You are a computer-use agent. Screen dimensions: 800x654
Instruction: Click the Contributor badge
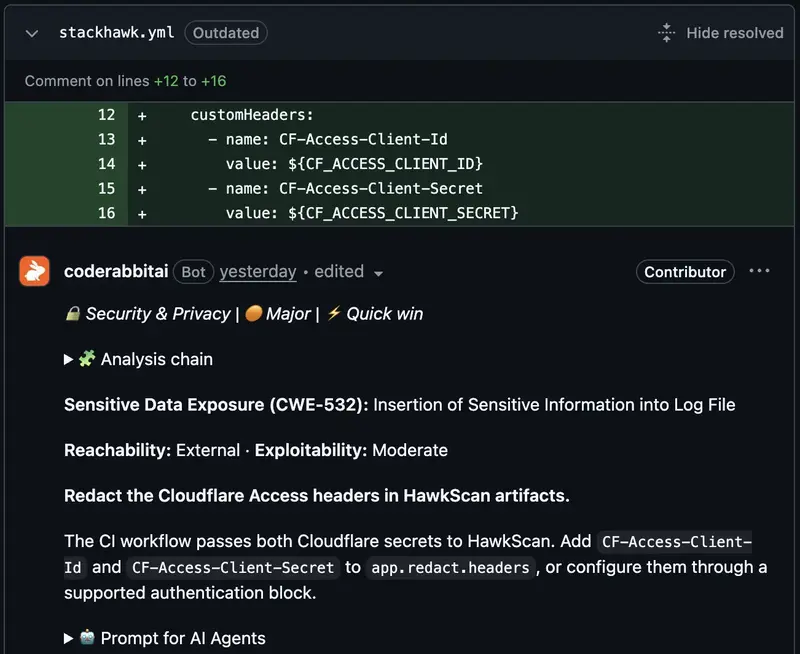685,272
